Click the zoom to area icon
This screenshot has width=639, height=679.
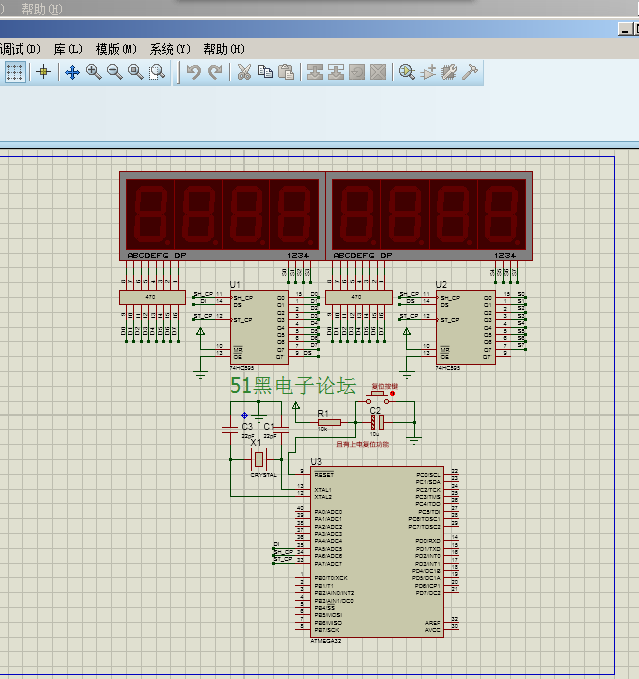tap(157, 72)
